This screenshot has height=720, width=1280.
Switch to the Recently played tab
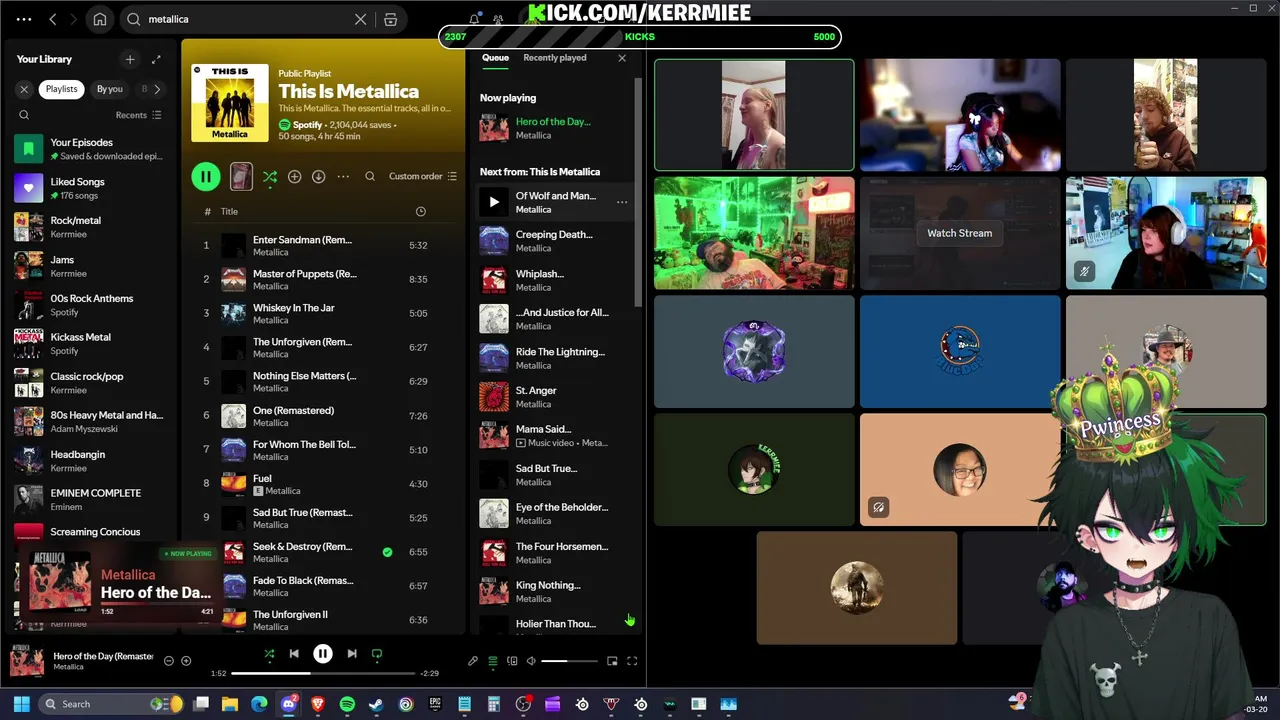(555, 58)
